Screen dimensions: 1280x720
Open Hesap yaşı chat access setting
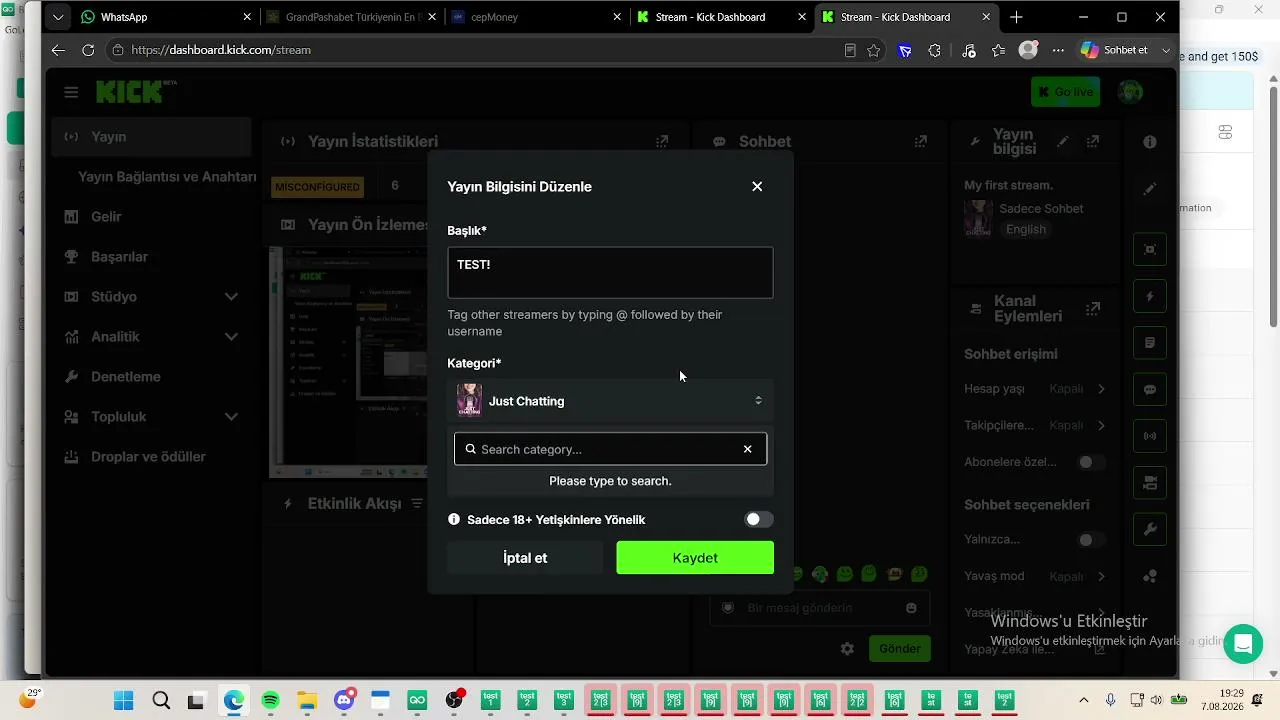1035,389
